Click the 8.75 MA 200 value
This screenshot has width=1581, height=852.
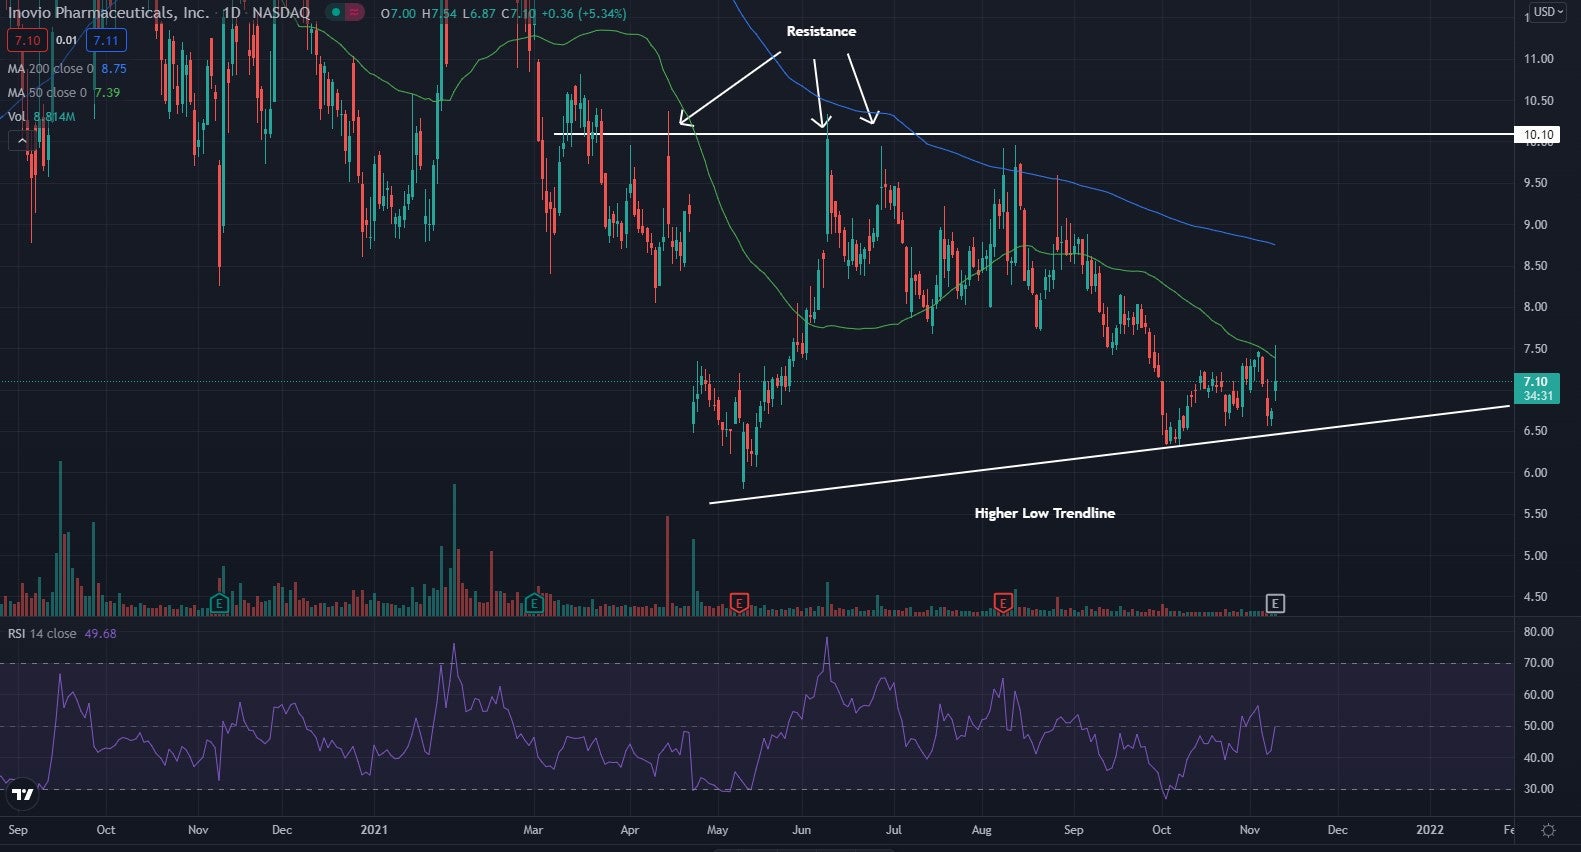(114, 69)
